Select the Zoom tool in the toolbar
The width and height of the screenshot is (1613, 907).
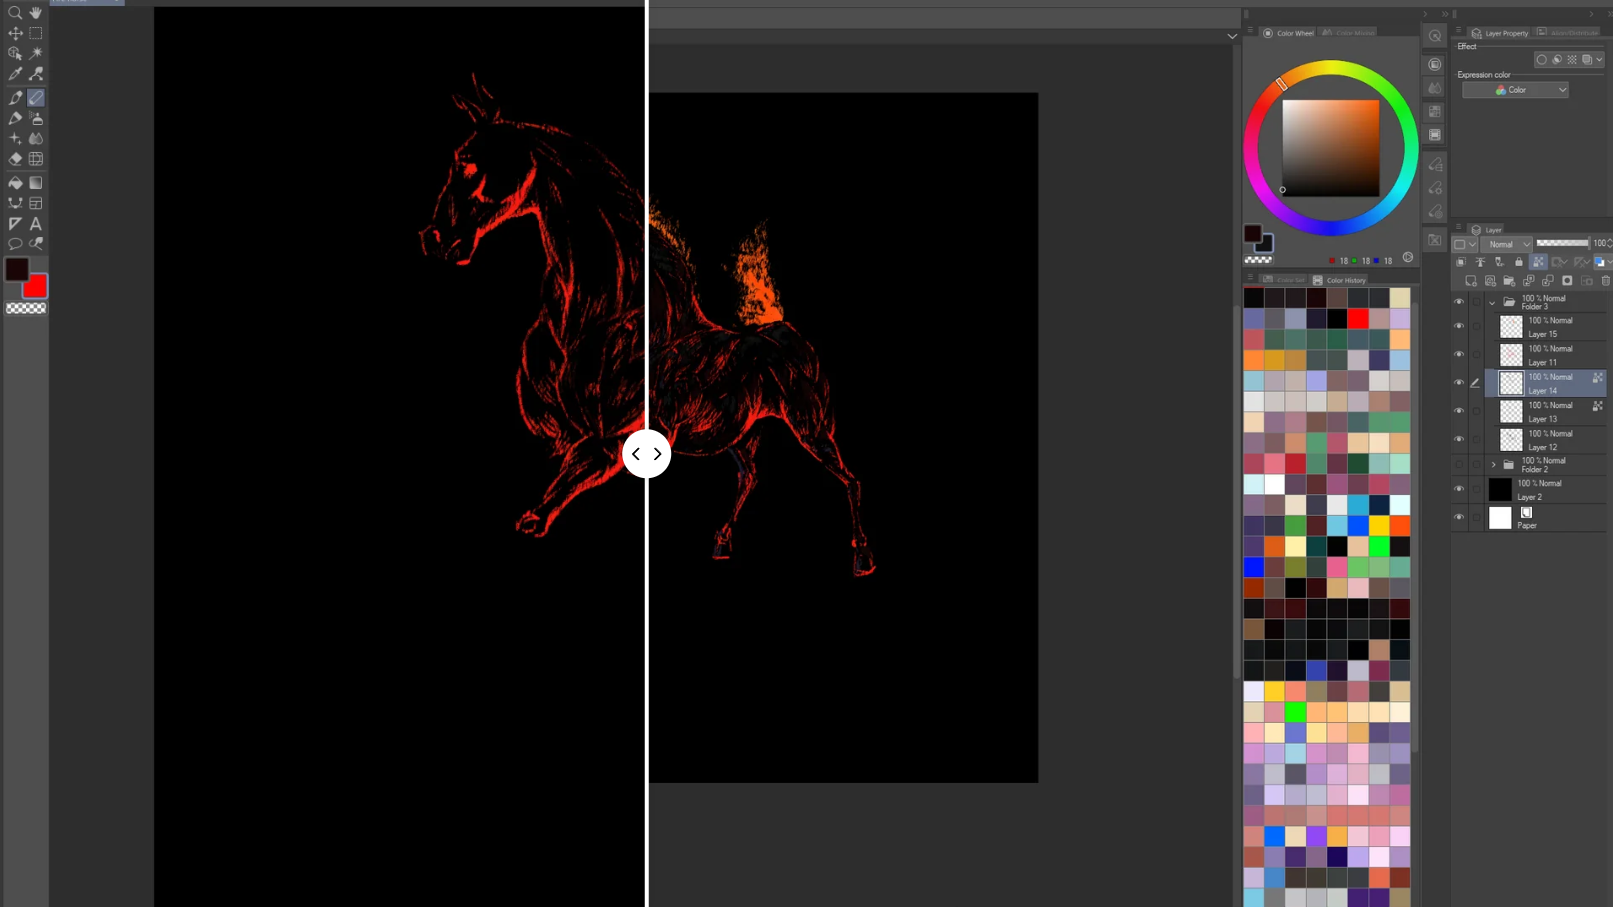coord(15,13)
